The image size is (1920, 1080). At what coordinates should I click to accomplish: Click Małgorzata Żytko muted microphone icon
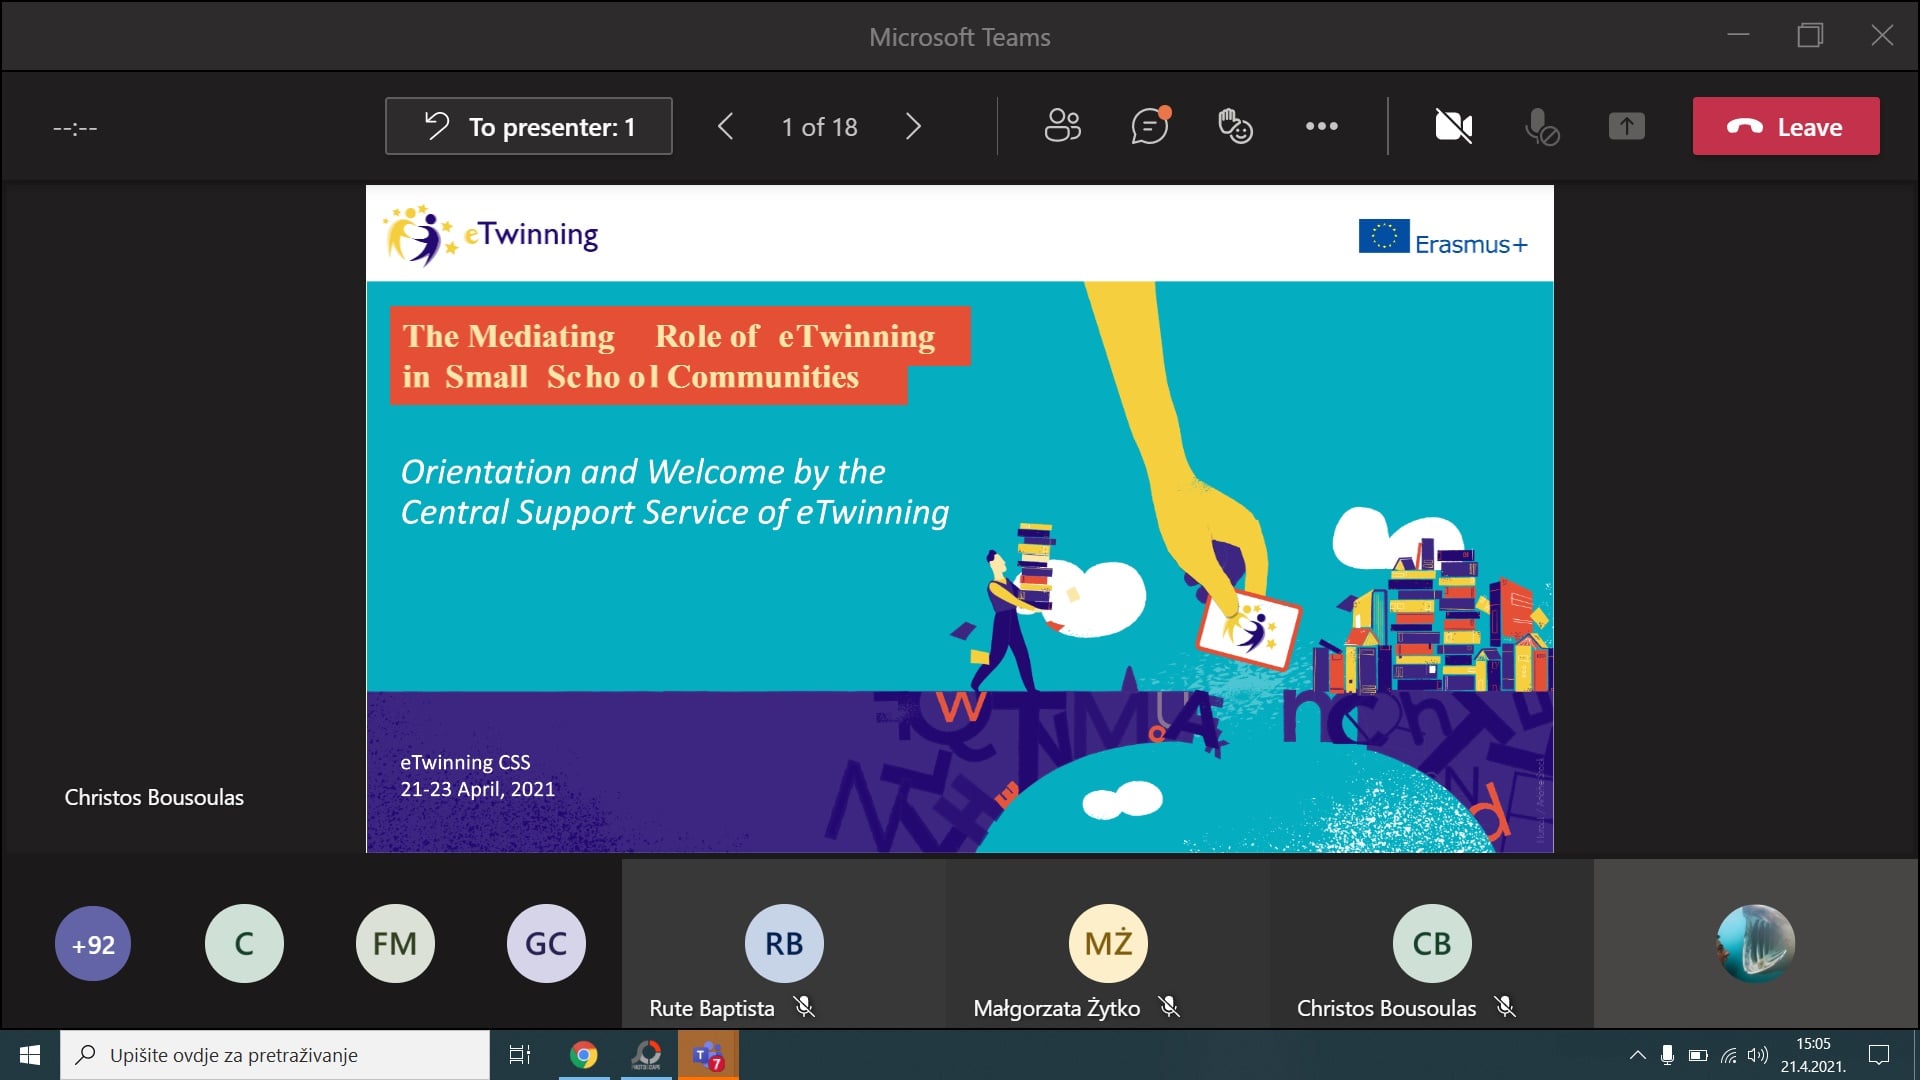tap(1169, 1007)
